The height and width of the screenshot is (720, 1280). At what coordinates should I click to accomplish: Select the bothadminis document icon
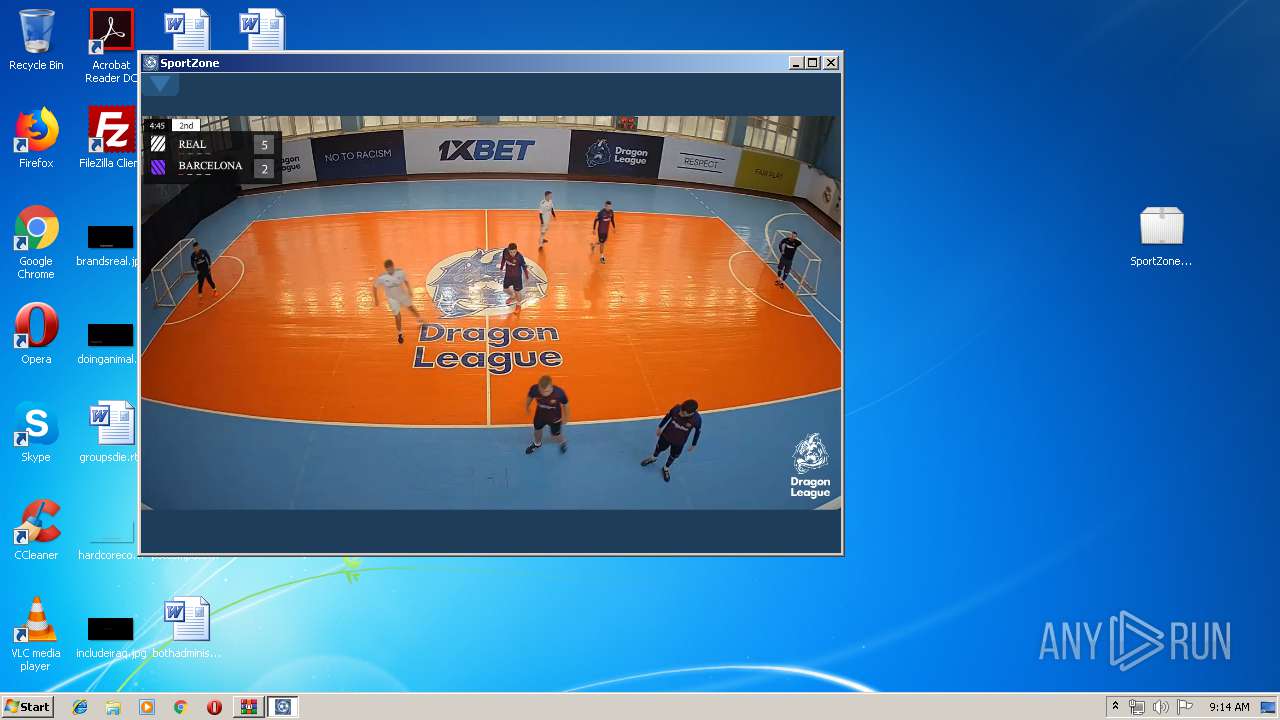(187, 628)
